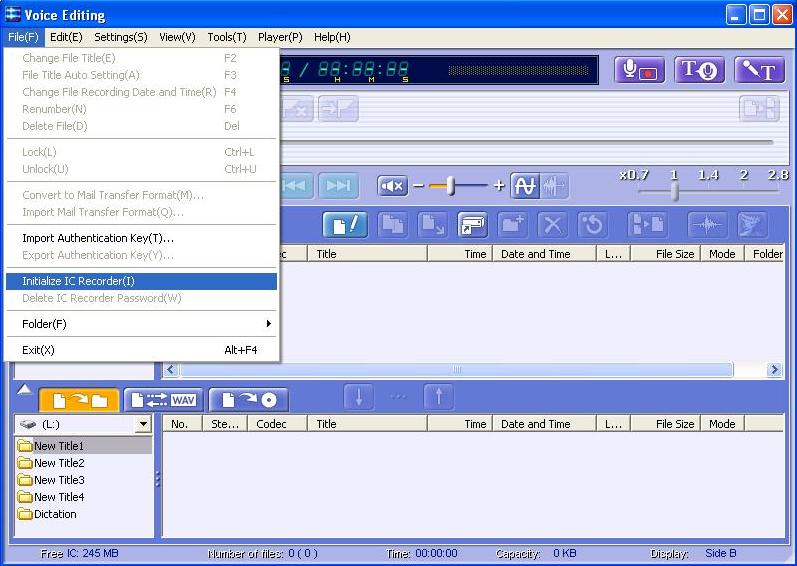The image size is (797, 566).
Task: Open the Tools(T) menu
Action: point(227,37)
